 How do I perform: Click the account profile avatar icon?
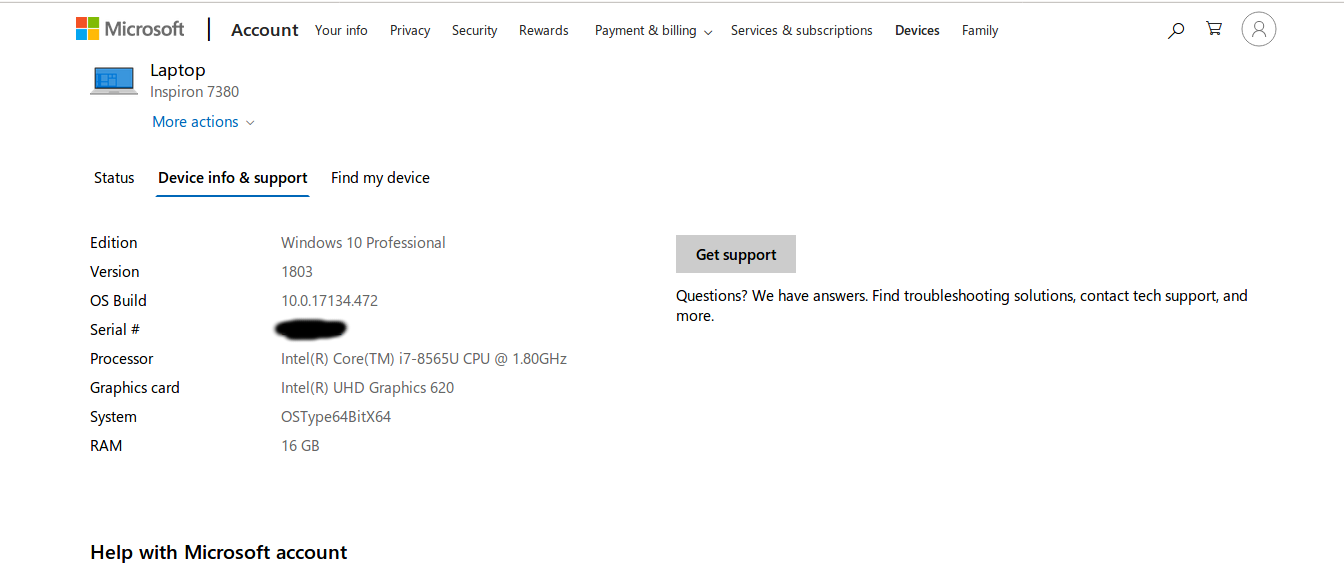click(1259, 29)
